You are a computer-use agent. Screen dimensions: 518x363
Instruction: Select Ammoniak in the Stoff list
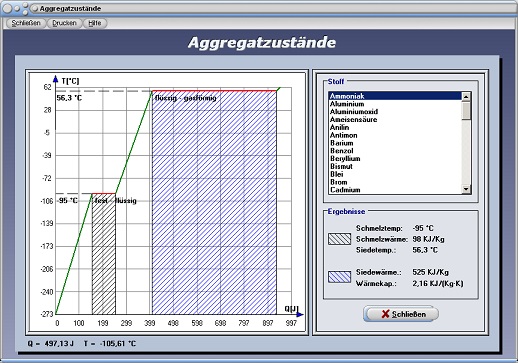[x=395, y=96]
